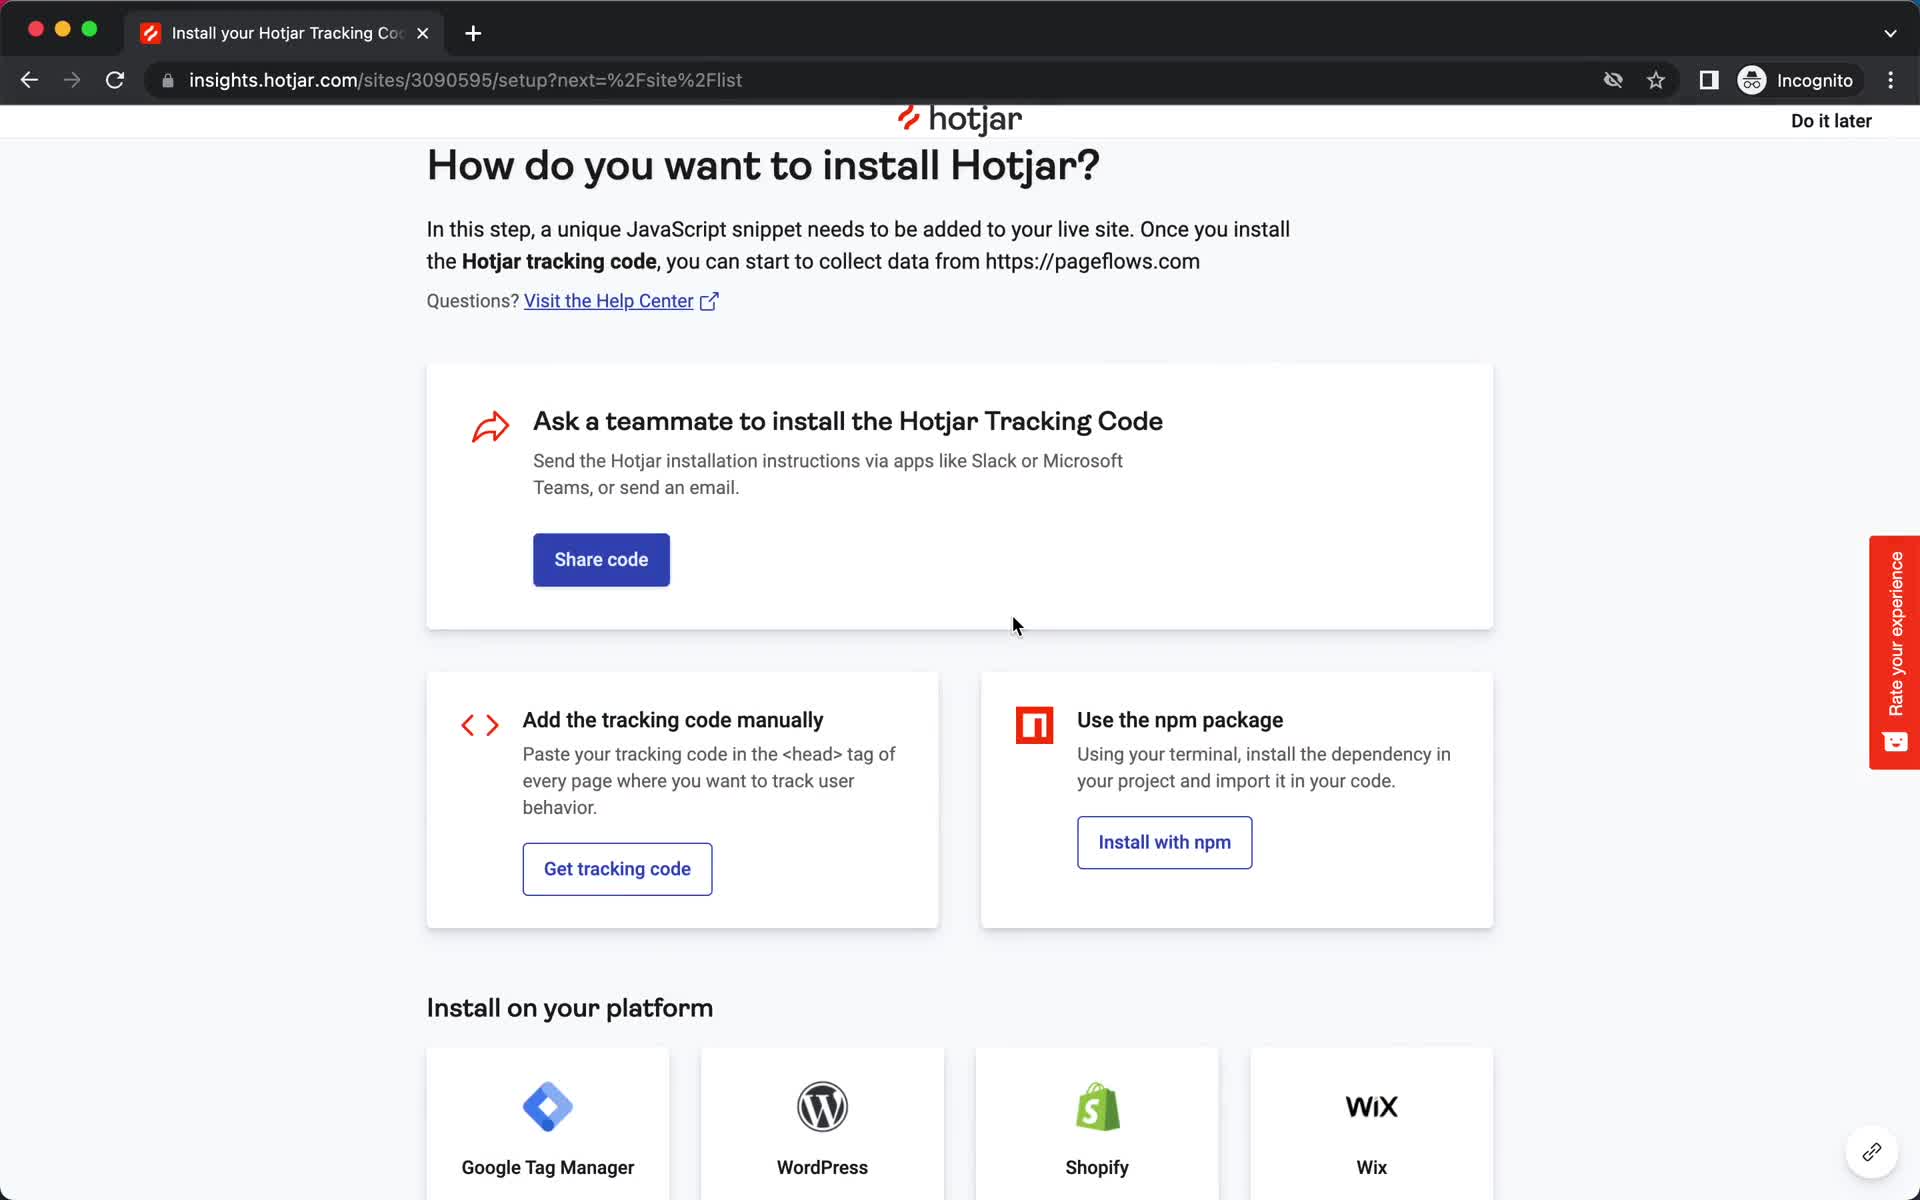This screenshot has height=1200, width=1920.
Task: Click the code brackets icon for manual install
Action: click(480, 724)
